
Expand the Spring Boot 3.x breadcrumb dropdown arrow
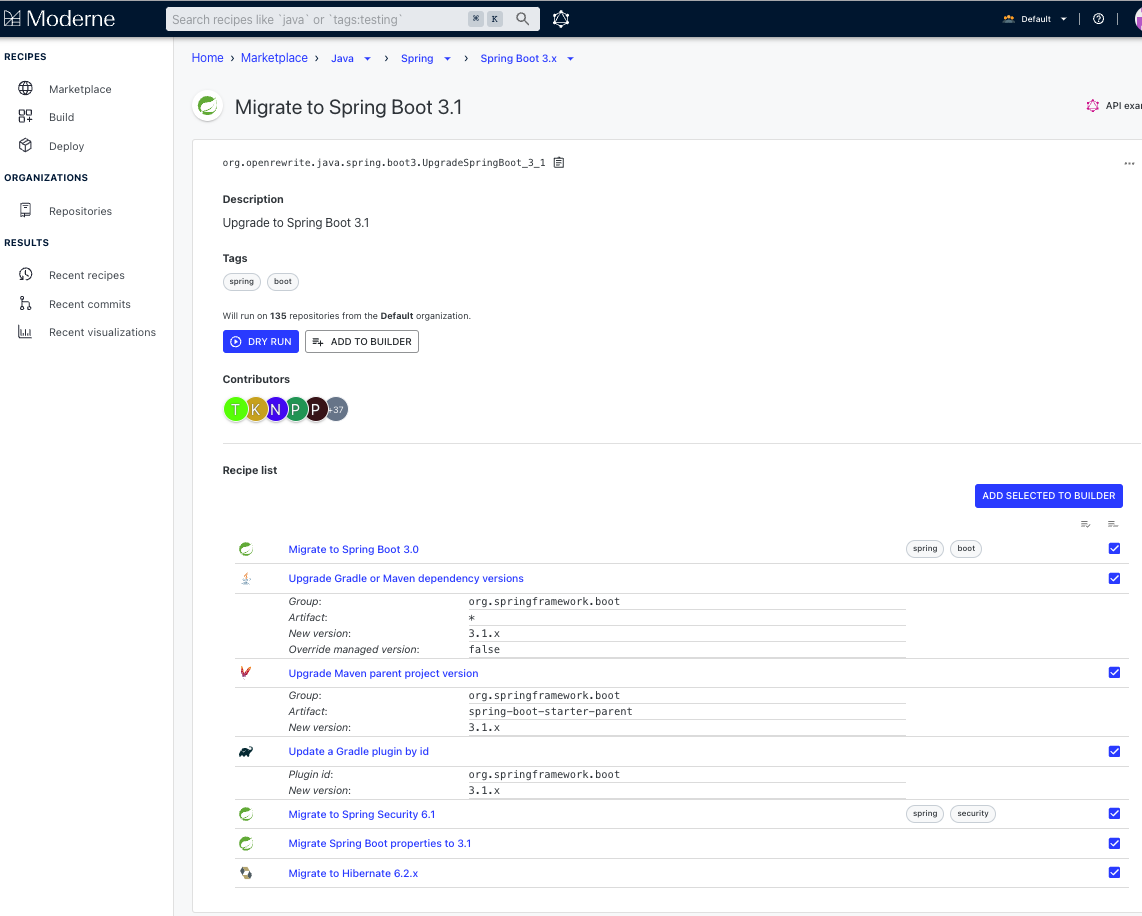tap(570, 59)
